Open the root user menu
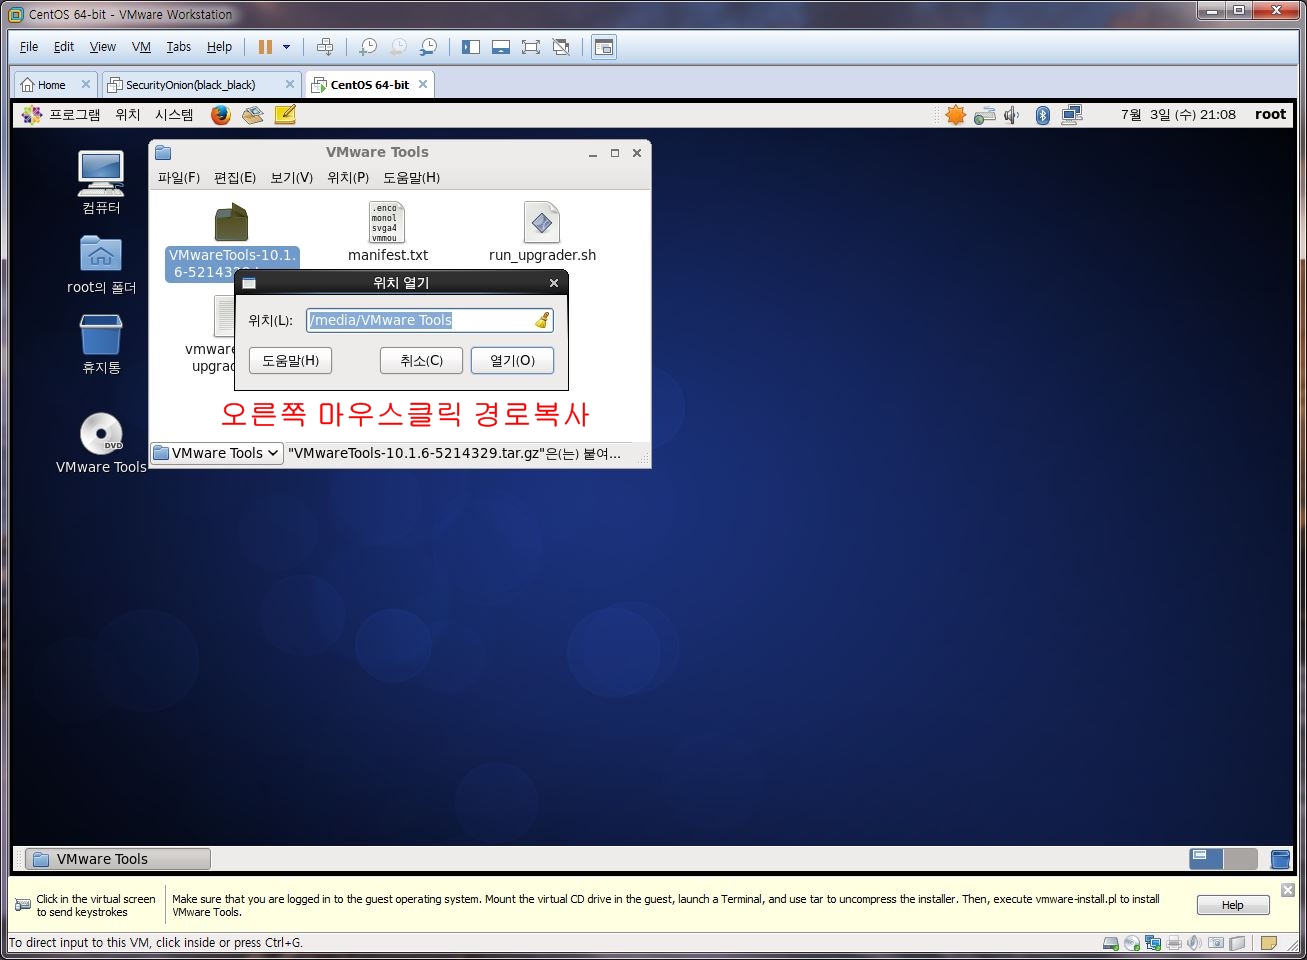The height and width of the screenshot is (960, 1307). (1270, 115)
